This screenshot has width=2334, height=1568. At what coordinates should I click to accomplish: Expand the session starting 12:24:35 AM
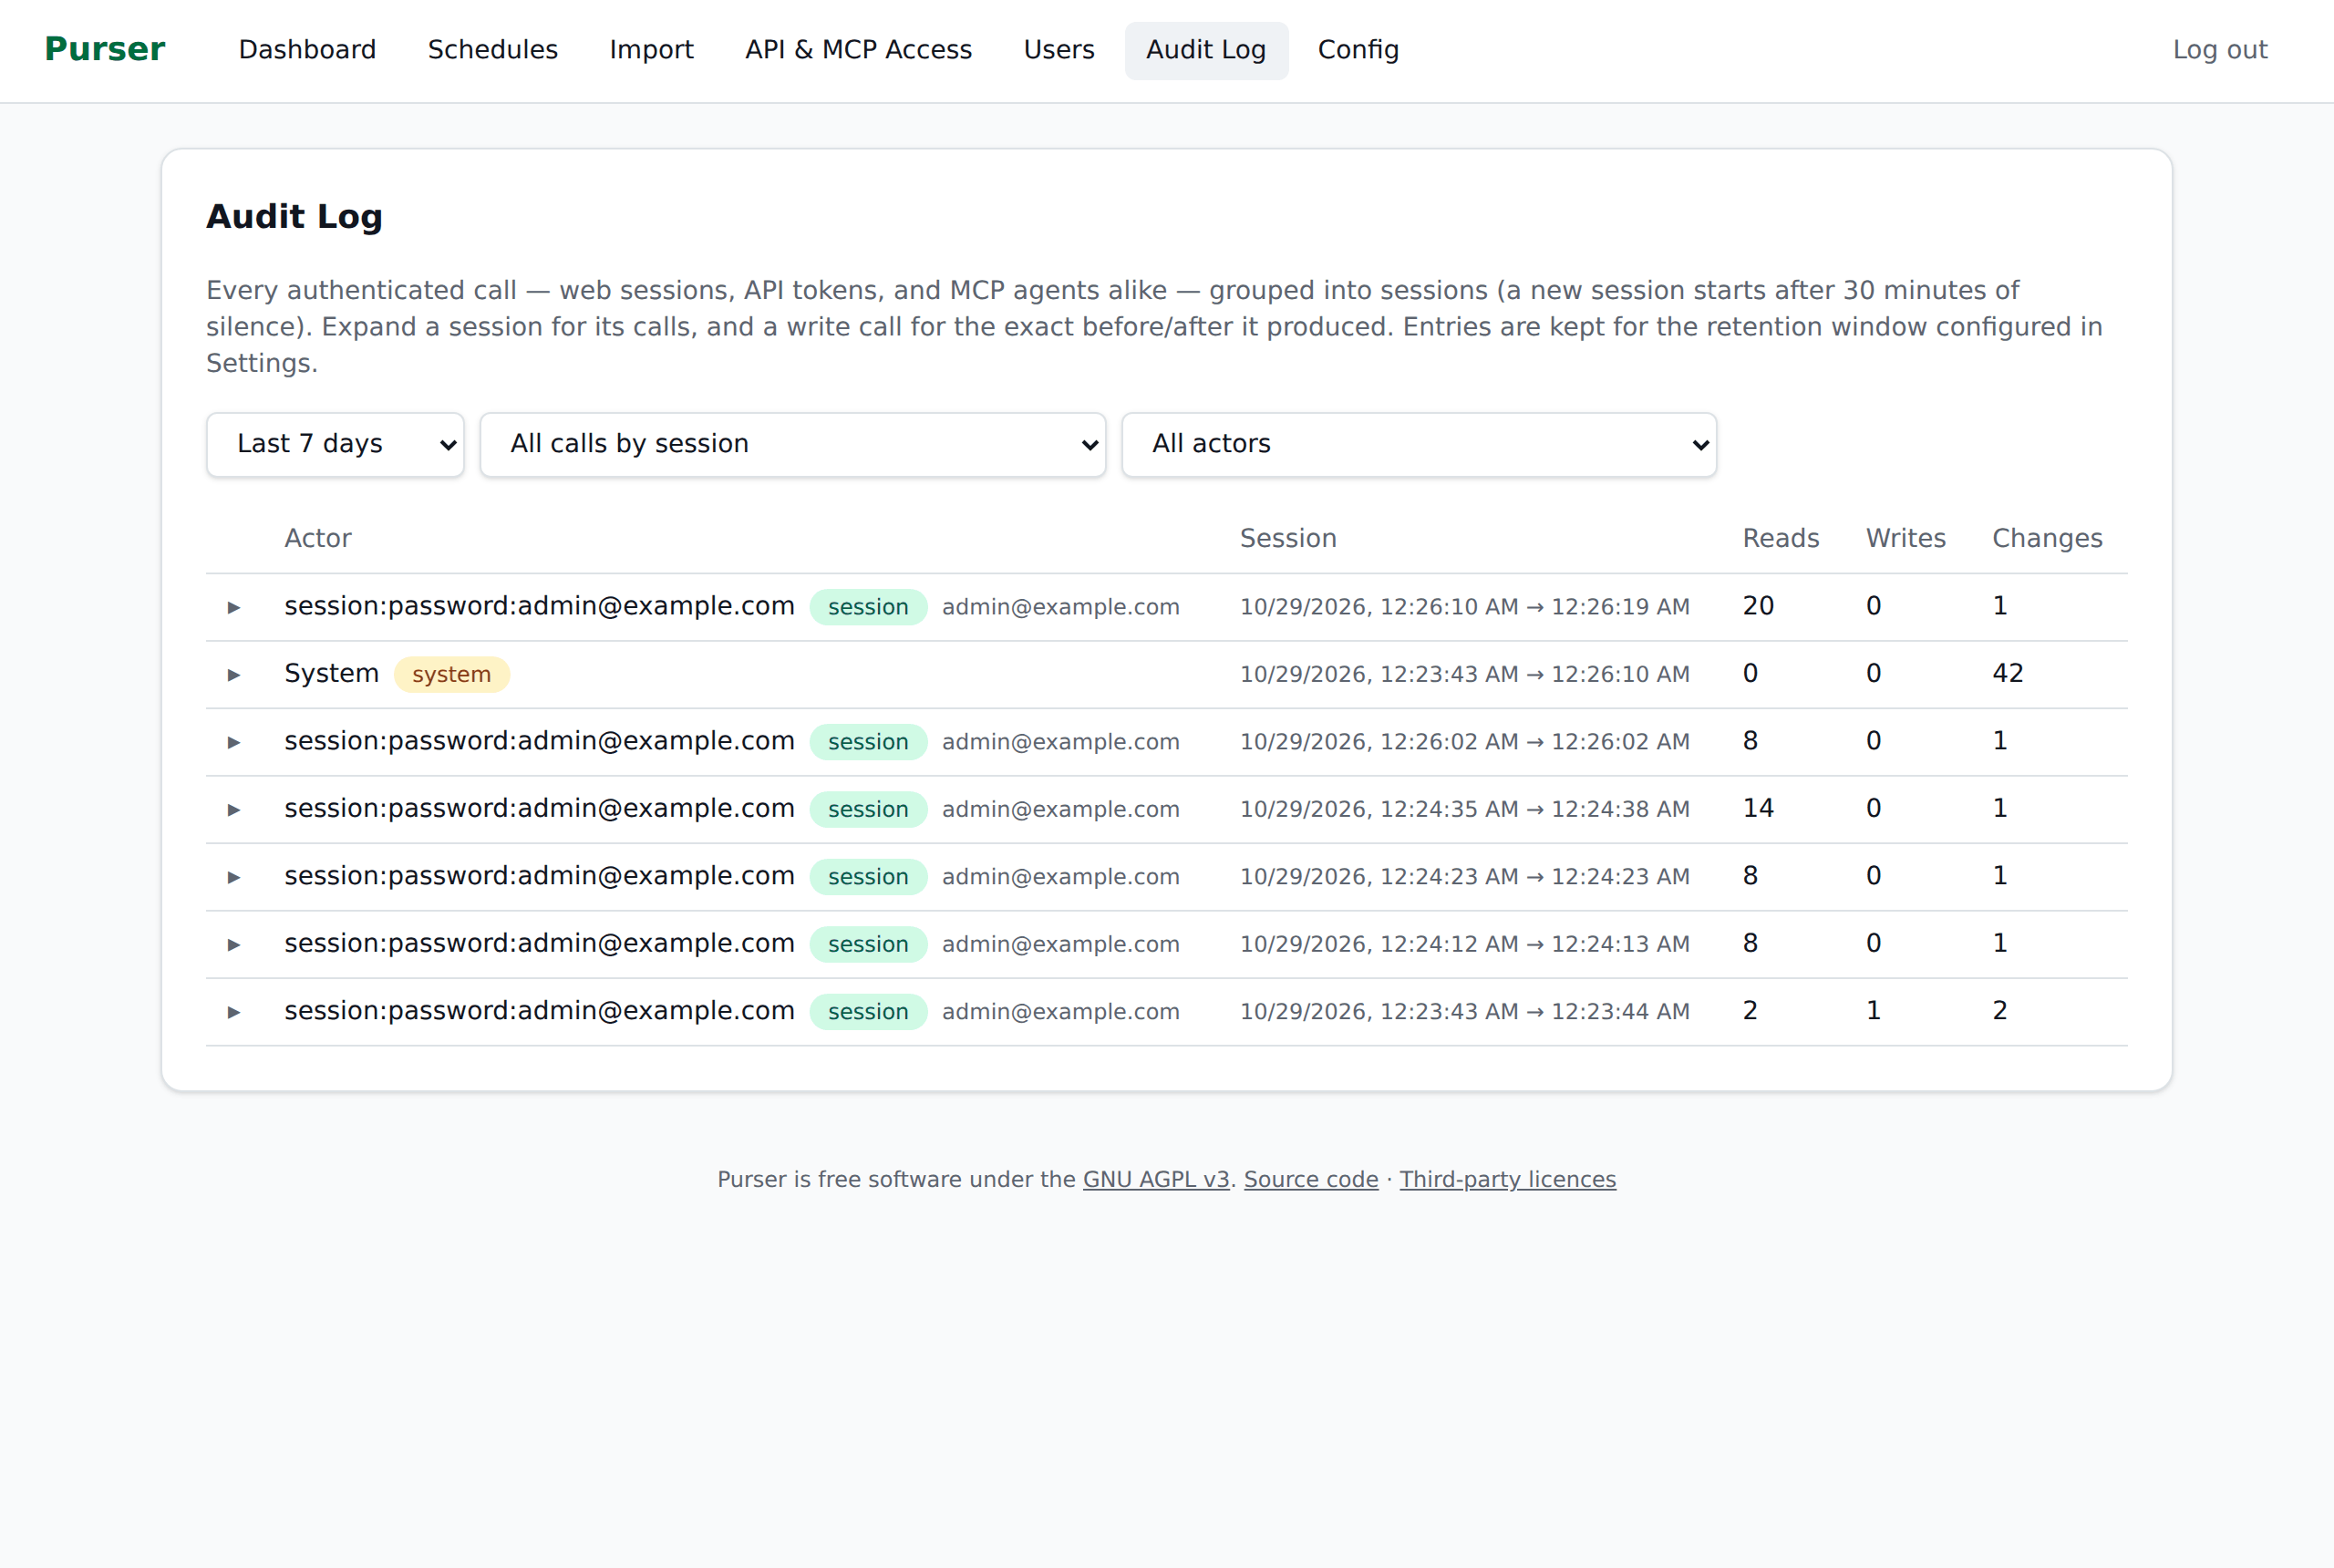tap(233, 810)
